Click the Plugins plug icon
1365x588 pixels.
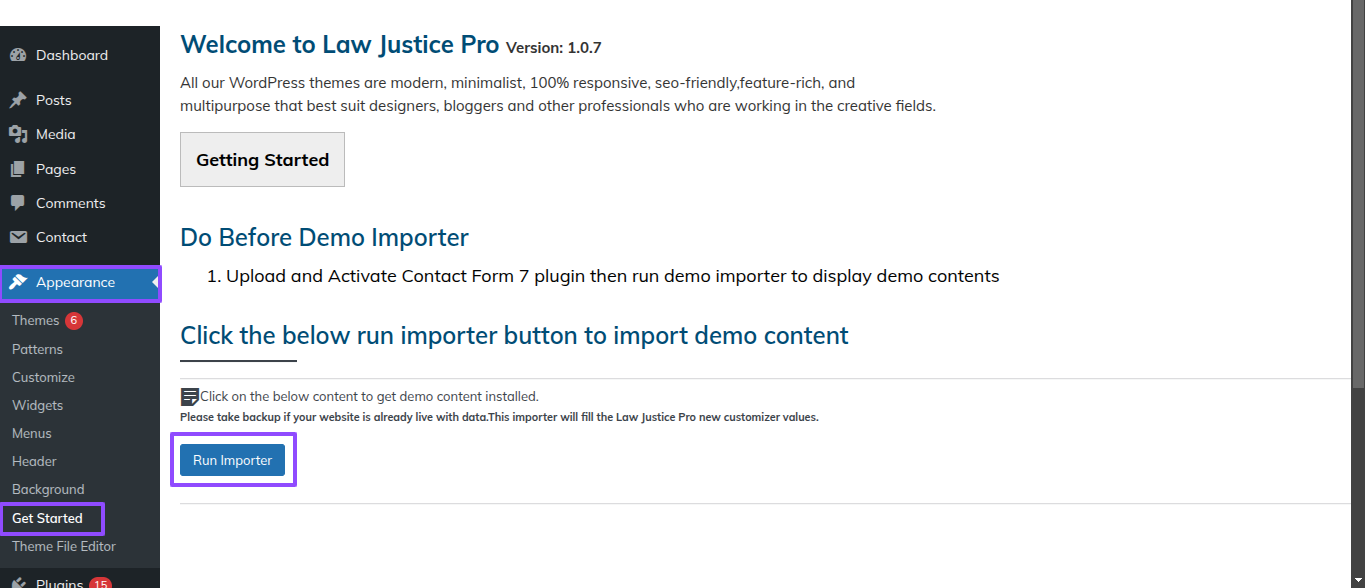point(18,583)
